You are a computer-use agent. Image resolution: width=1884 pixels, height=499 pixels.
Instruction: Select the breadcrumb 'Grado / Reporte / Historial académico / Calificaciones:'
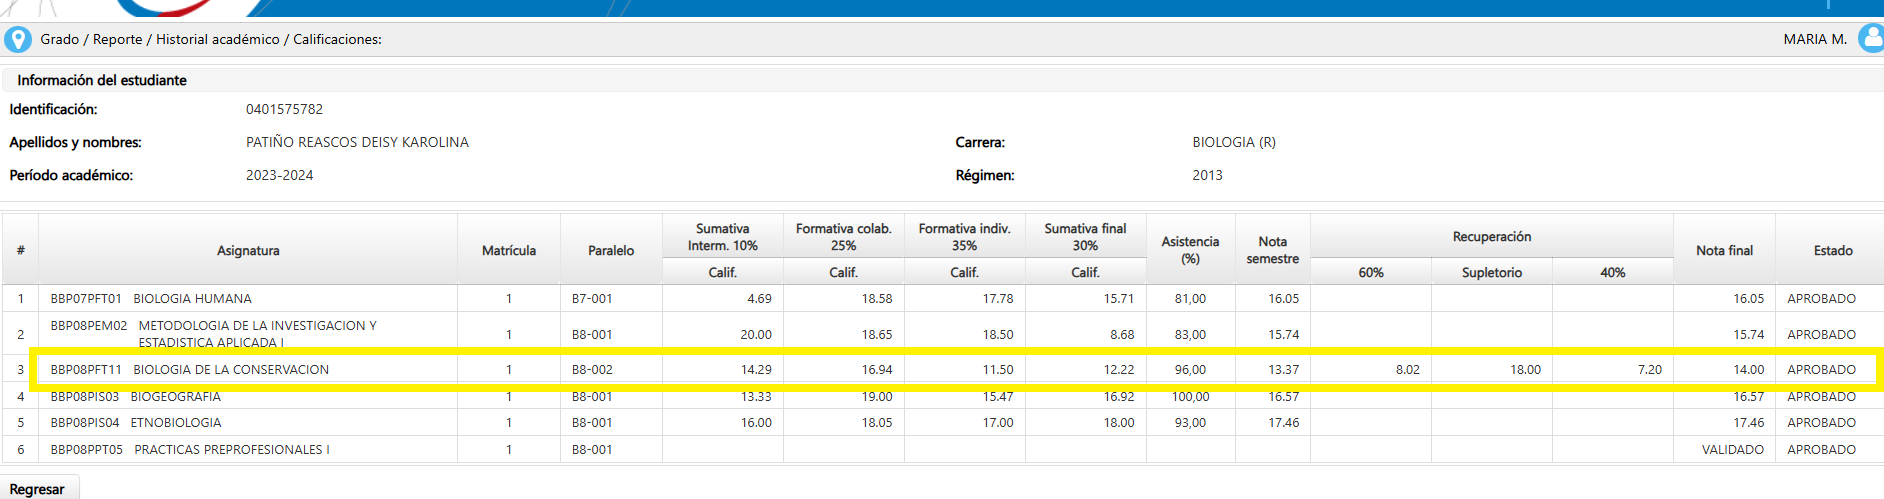[x=211, y=39]
